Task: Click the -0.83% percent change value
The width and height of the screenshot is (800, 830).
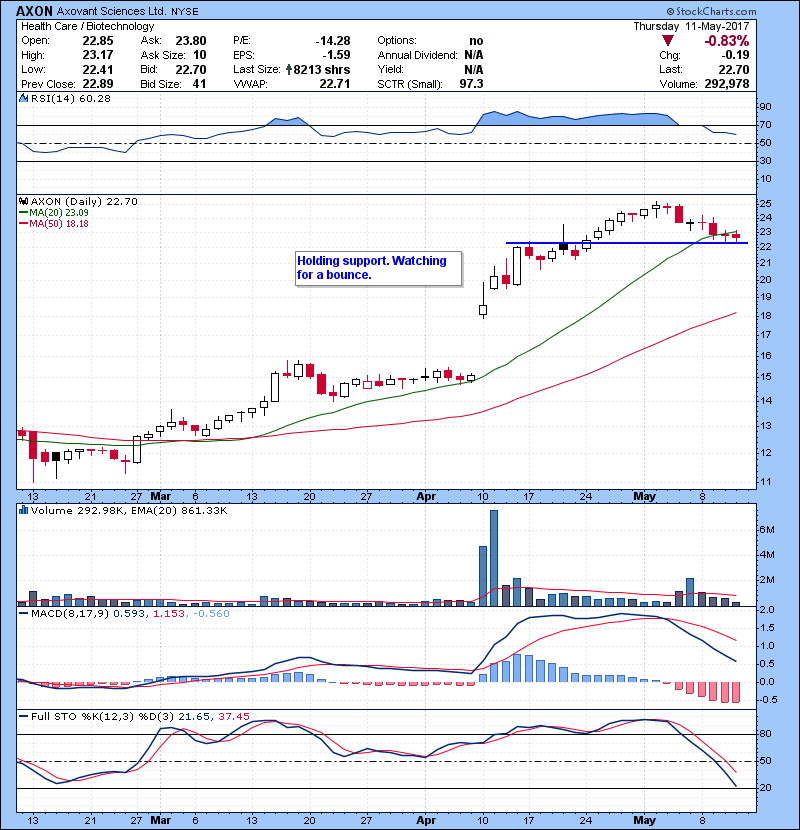Action: (x=726, y=41)
